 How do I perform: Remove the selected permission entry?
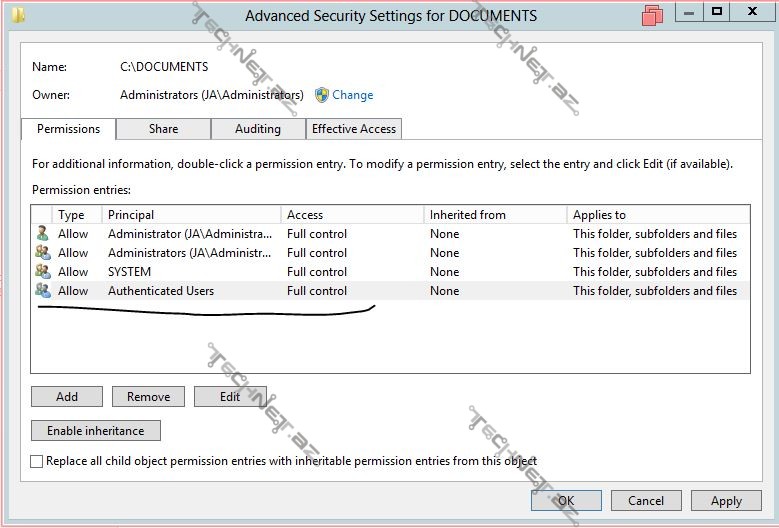click(x=148, y=397)
